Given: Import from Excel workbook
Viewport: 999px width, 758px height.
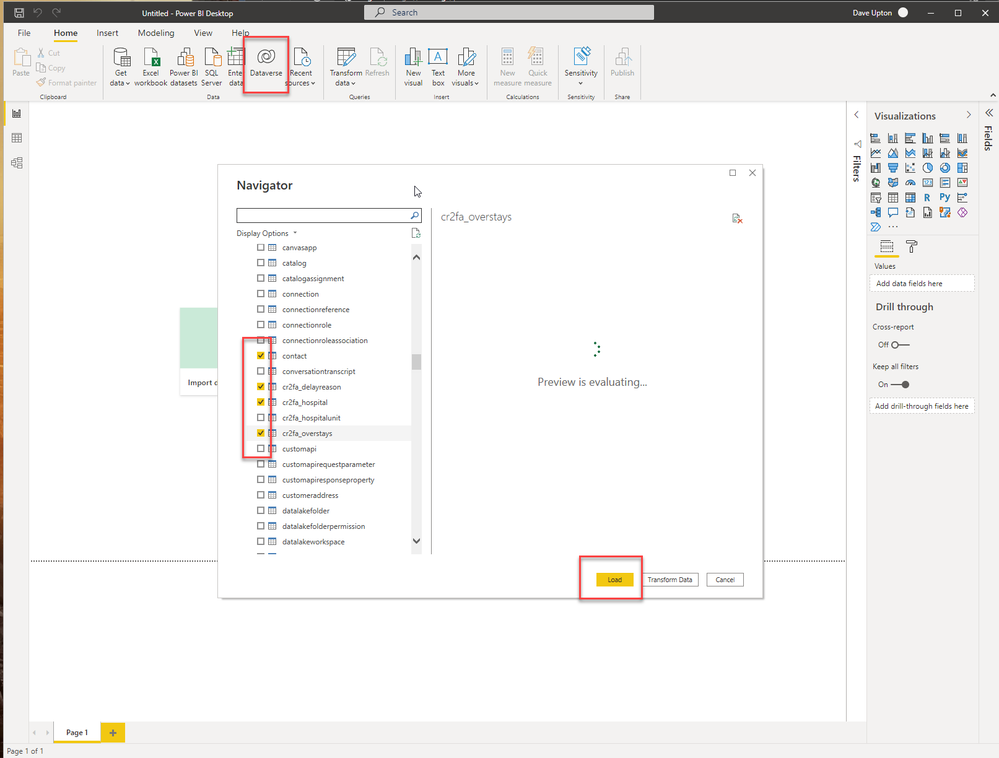Looking at the screenshot, I should tap(151, 66).
